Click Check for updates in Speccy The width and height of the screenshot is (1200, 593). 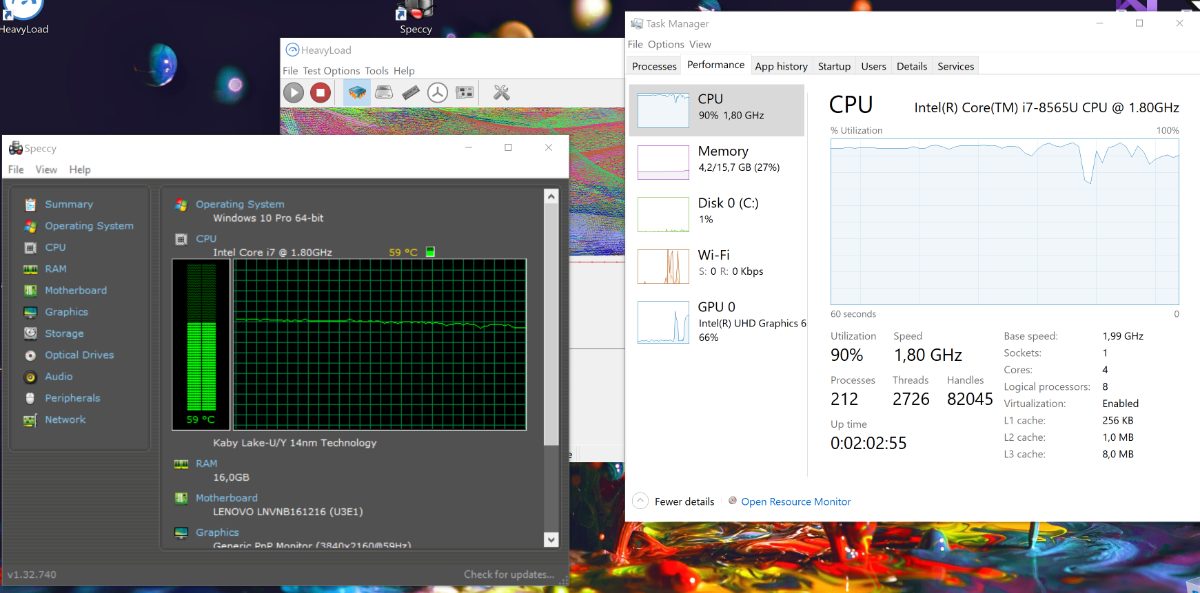[x=508, y=575]
